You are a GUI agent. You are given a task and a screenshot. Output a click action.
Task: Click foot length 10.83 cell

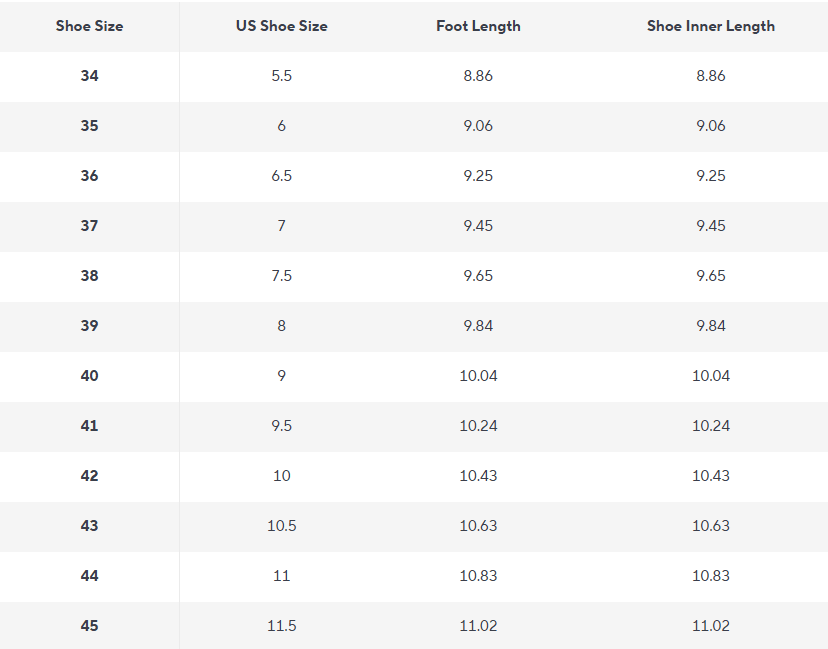(478, 576)
